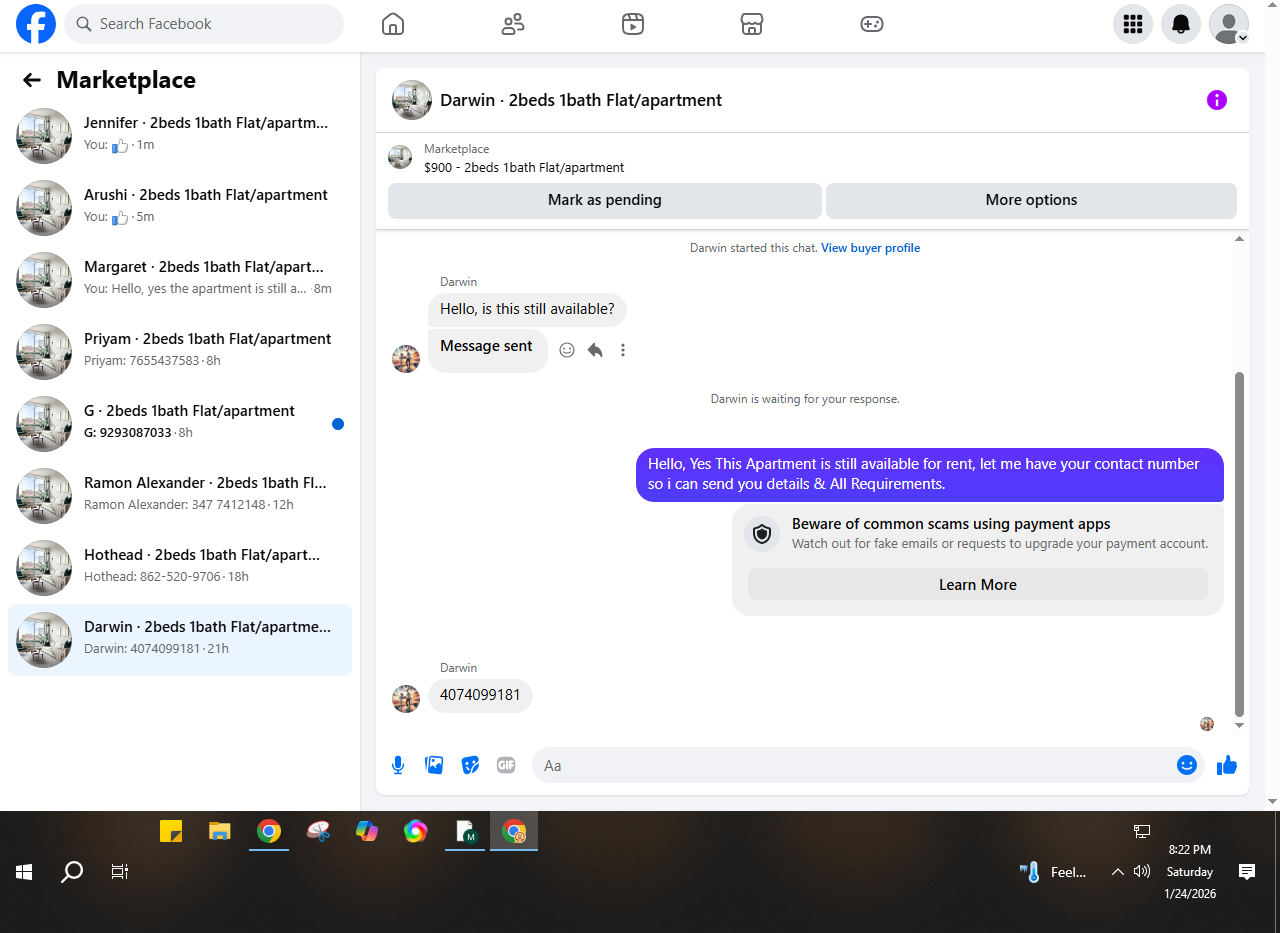Open the volume icon in system tray
Screen dimensions: 1280x933
coord(1142,872)
